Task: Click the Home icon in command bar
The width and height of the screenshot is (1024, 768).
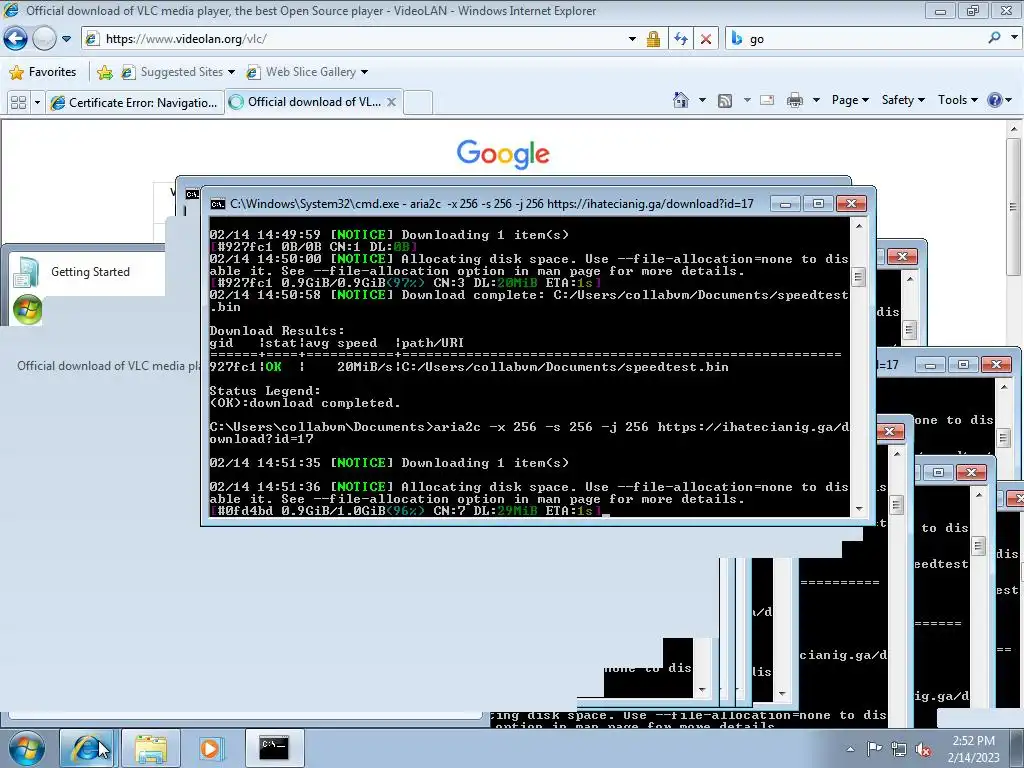Action: coord(680,100)
